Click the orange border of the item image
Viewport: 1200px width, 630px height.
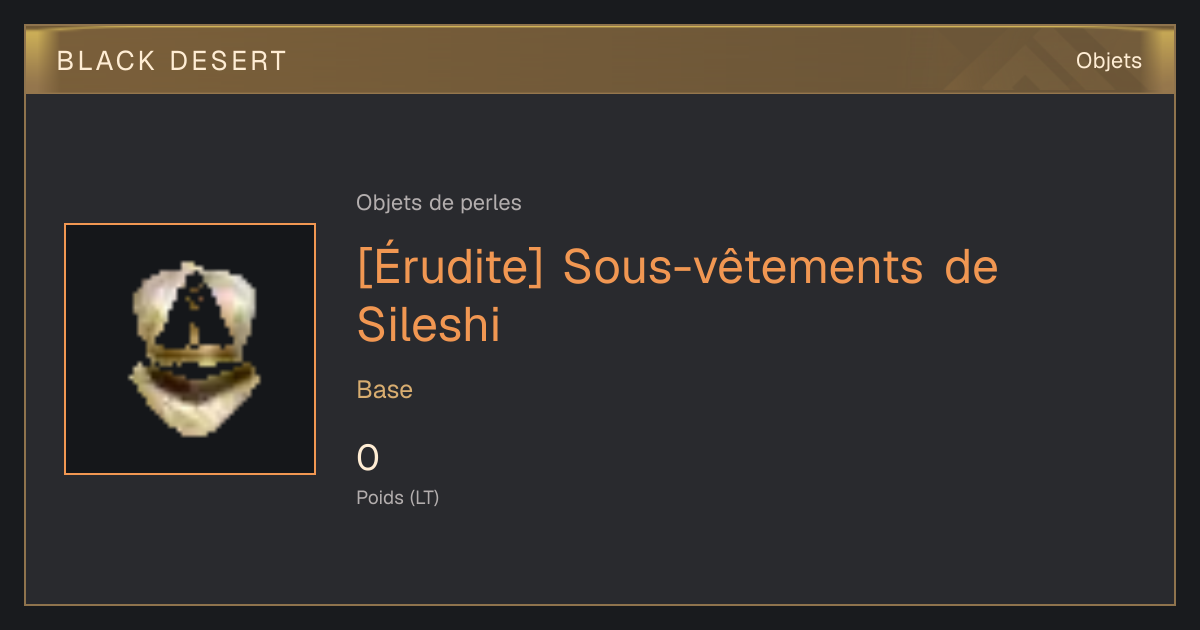[190, 224]
